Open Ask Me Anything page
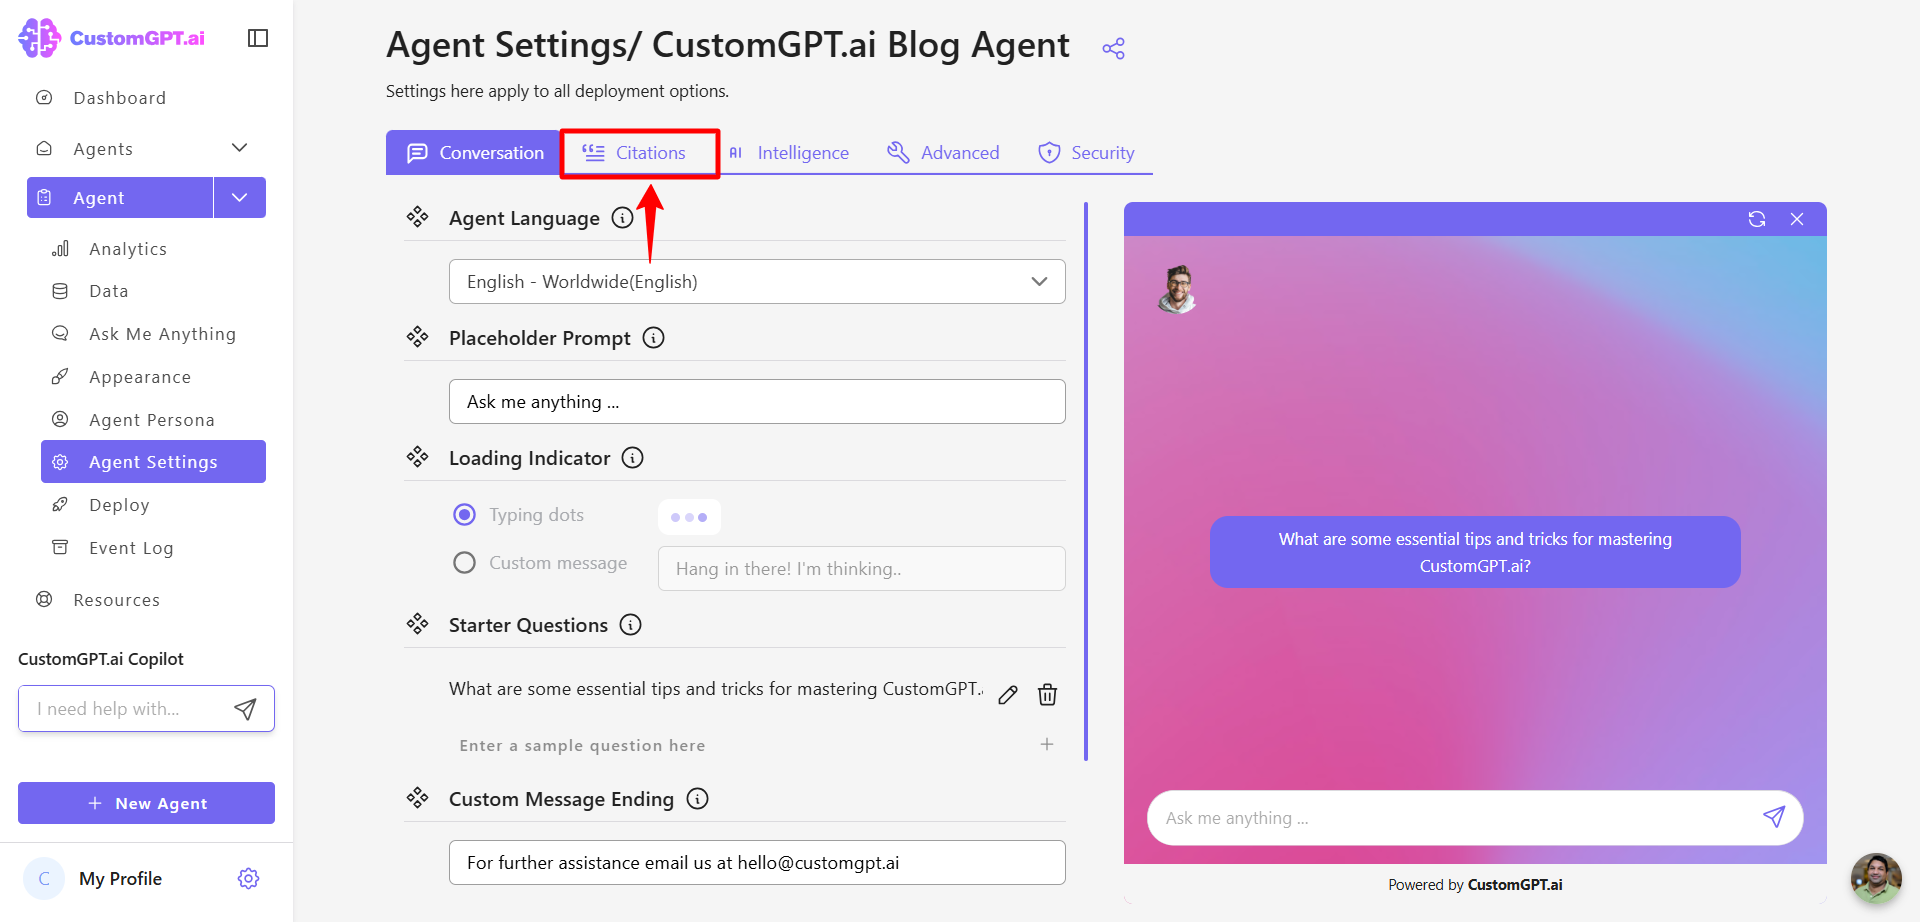This screenshot has width=1920, height=922. coord(162,334)
